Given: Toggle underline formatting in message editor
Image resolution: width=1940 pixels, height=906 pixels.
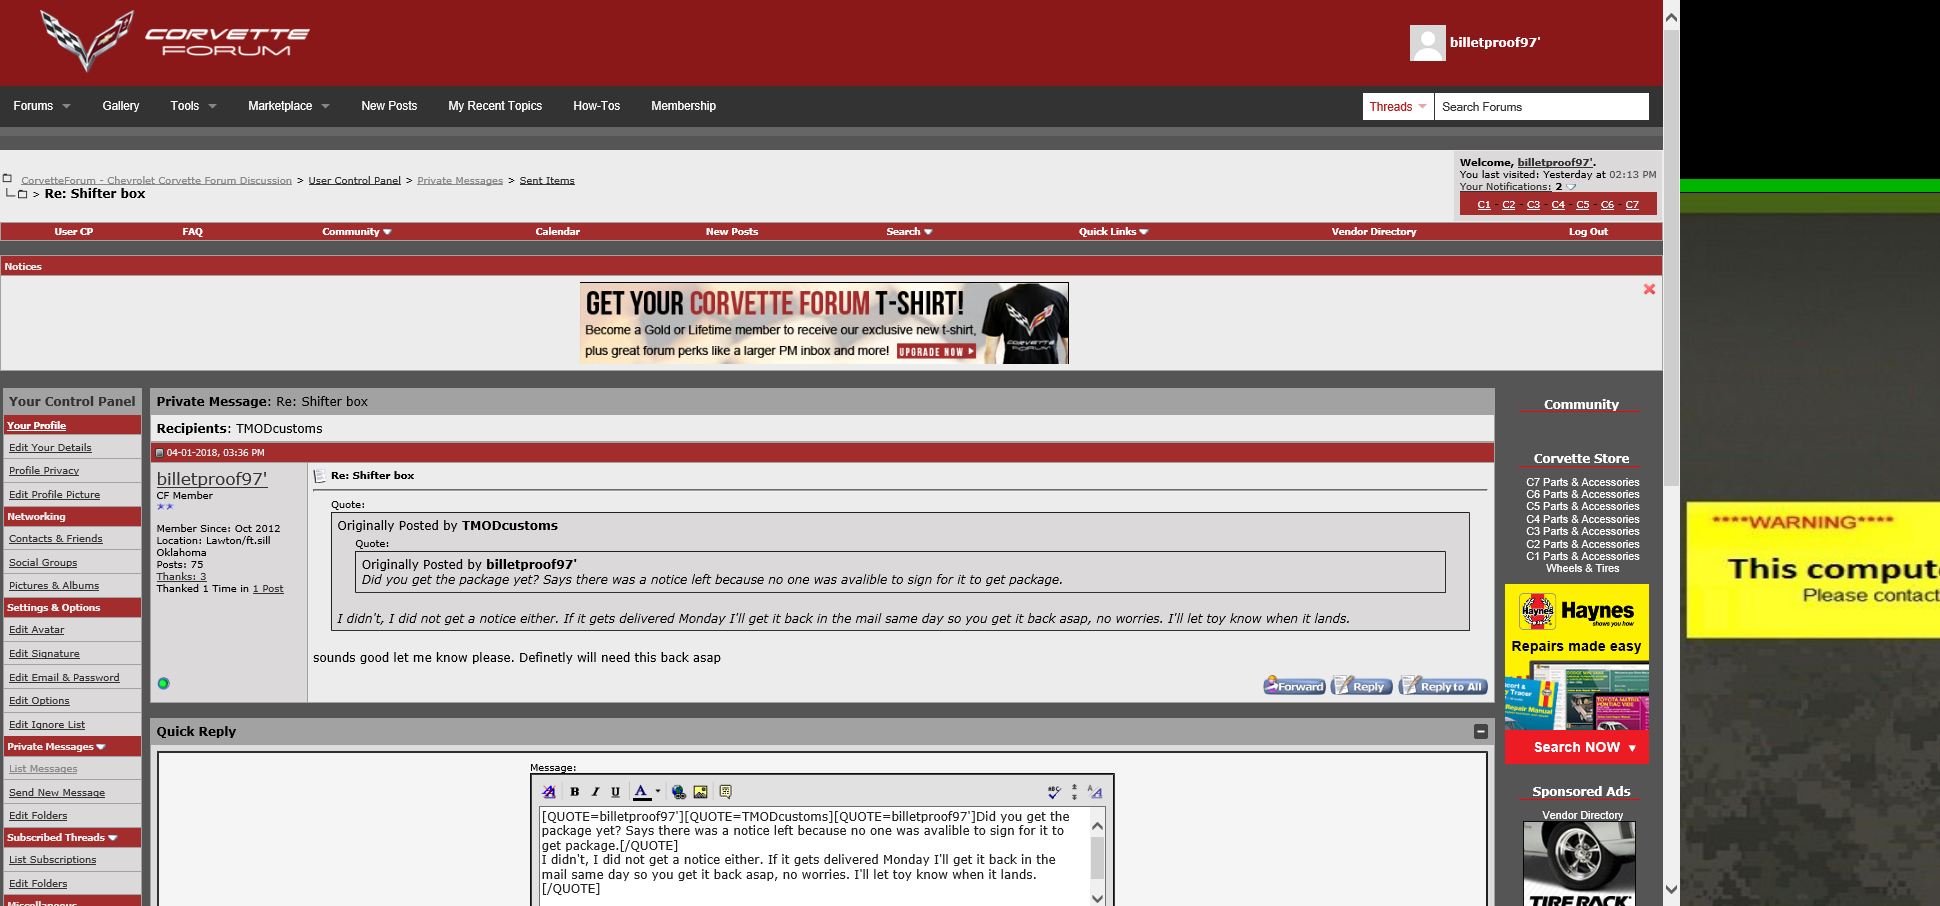Looking at the screenshot, I should pyautogui.click(x=615, y=792).
